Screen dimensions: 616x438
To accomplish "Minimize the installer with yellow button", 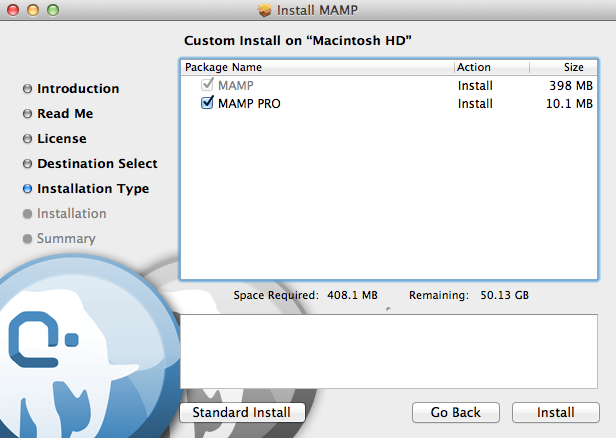I will pyautogui.click(x=33, y=10).
